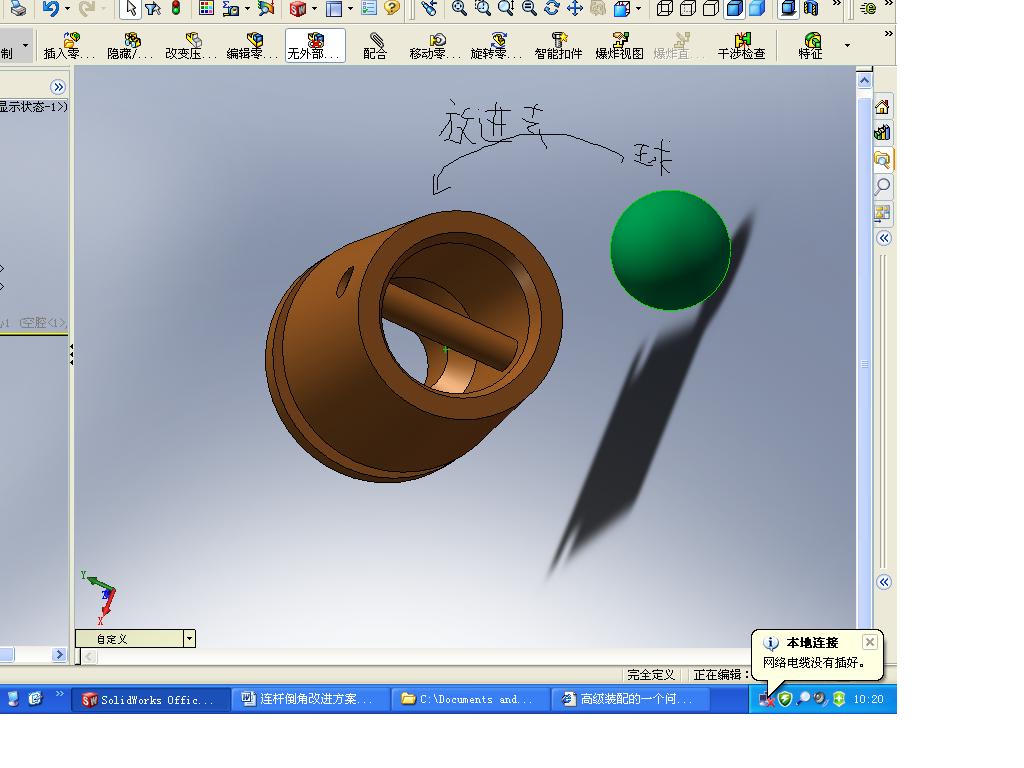
Task: Enable Shaded With Edges display
Action: [x=735, y=8]
